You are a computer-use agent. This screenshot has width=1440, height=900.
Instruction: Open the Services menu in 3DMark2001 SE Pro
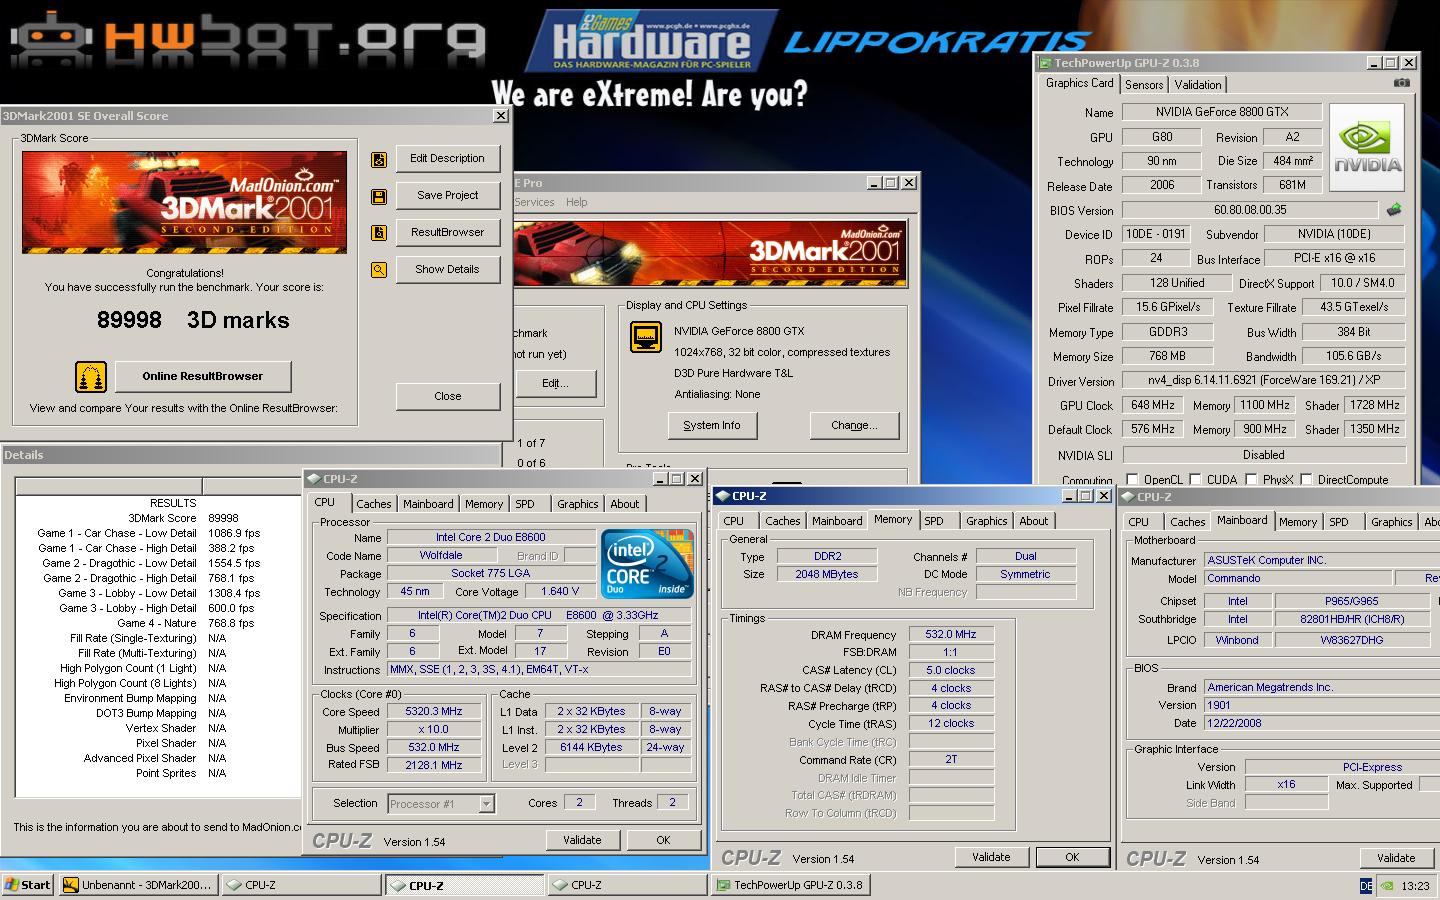pos(534,202)
